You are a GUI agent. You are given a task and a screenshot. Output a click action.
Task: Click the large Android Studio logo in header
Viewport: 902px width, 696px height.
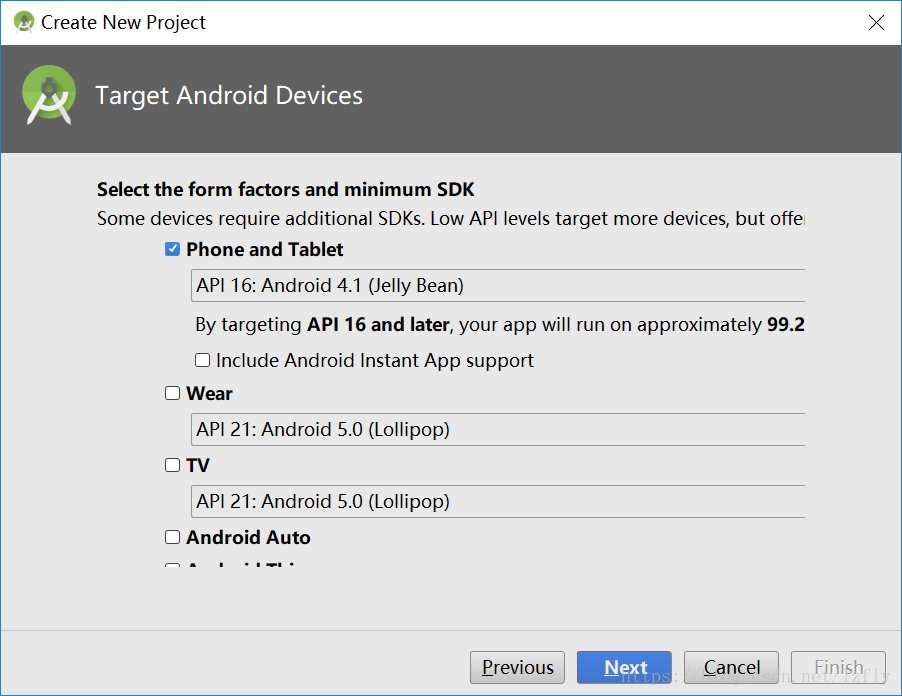pos(49,95)
